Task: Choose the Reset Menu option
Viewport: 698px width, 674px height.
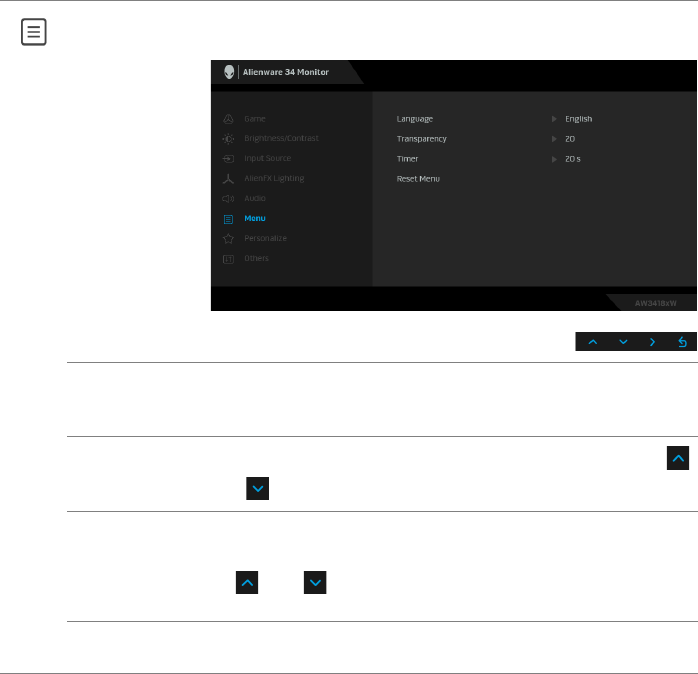Action: (x=418, y=179)
